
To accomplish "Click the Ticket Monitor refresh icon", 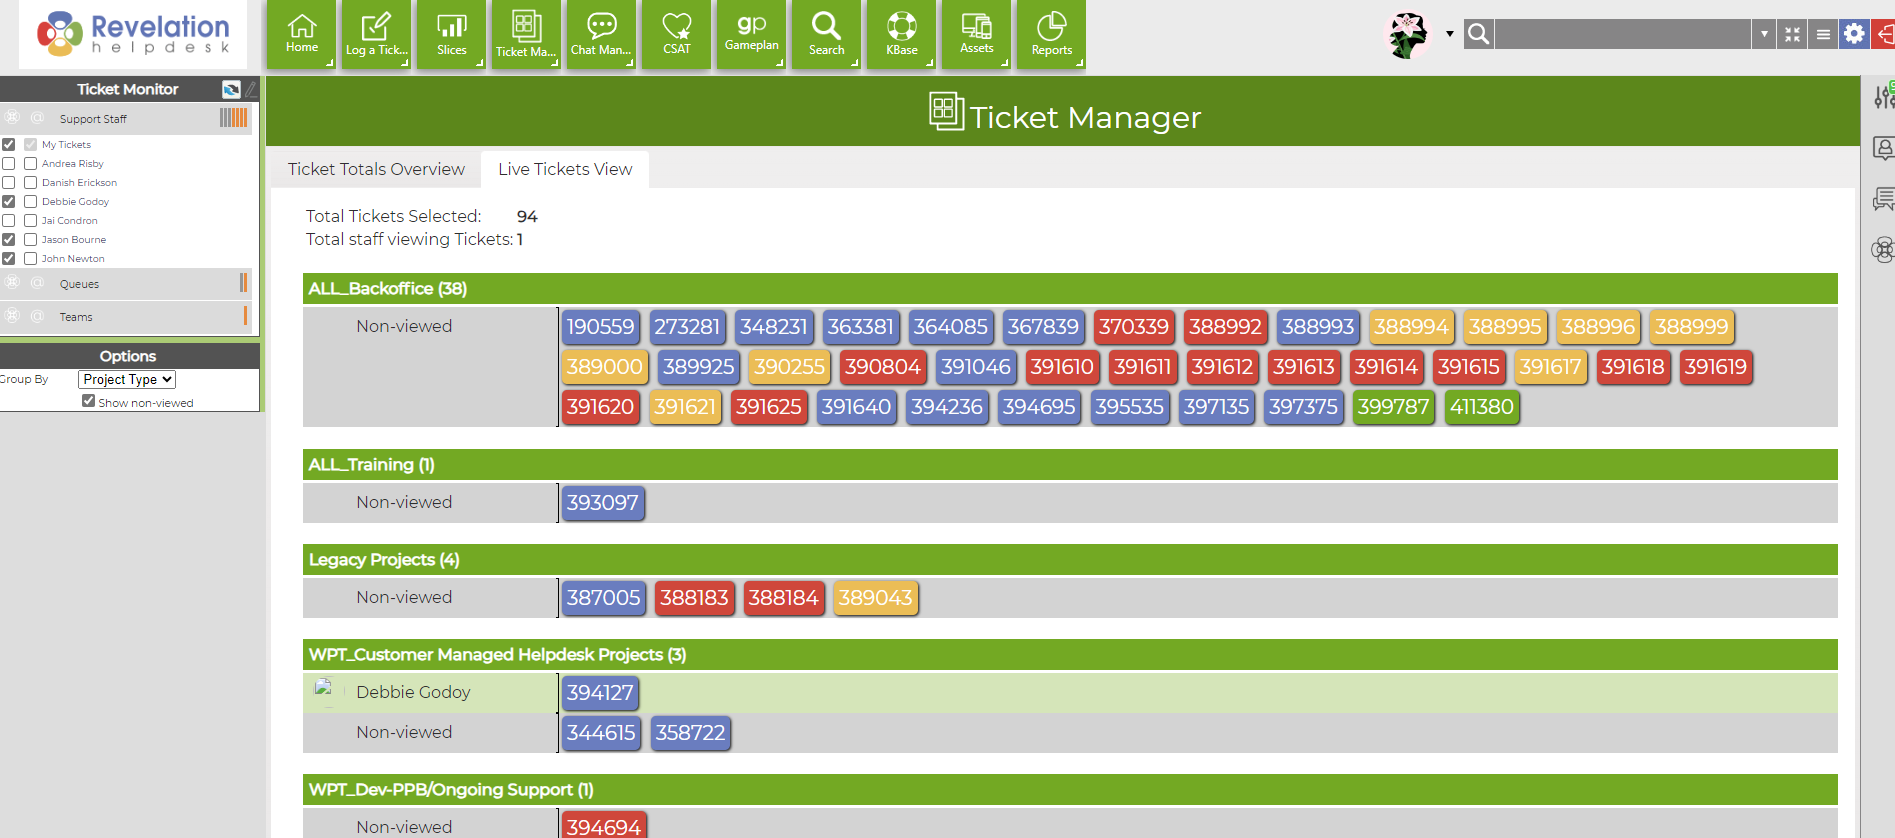I will click(x=231, y=89).
